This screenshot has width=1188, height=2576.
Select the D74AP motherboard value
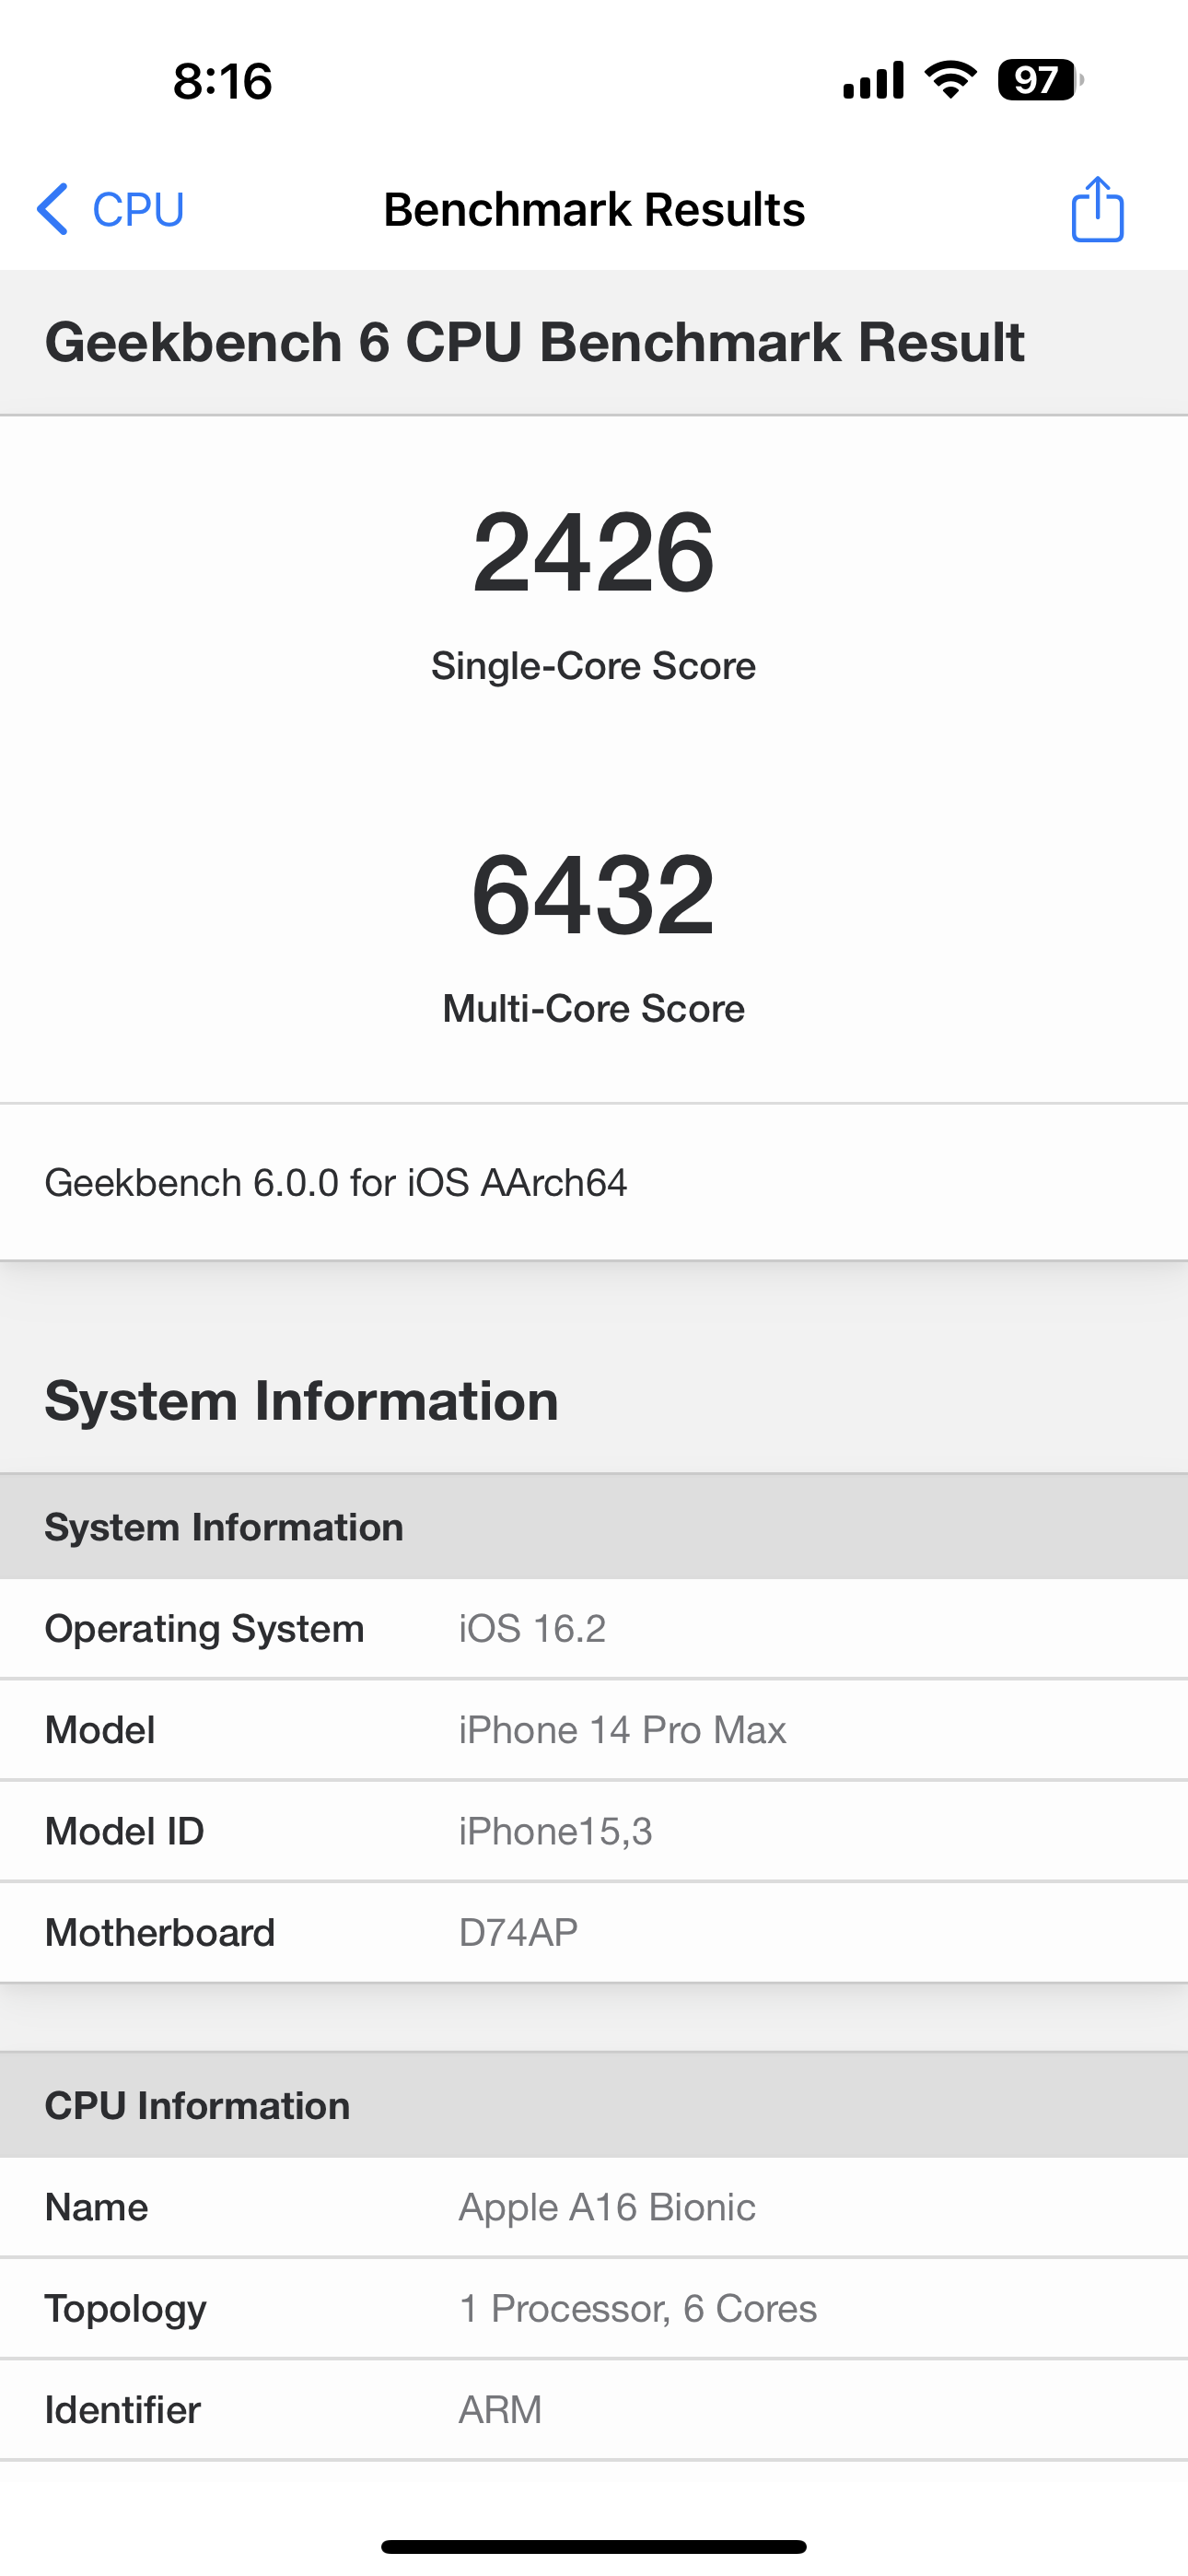tap(518, 1932)
